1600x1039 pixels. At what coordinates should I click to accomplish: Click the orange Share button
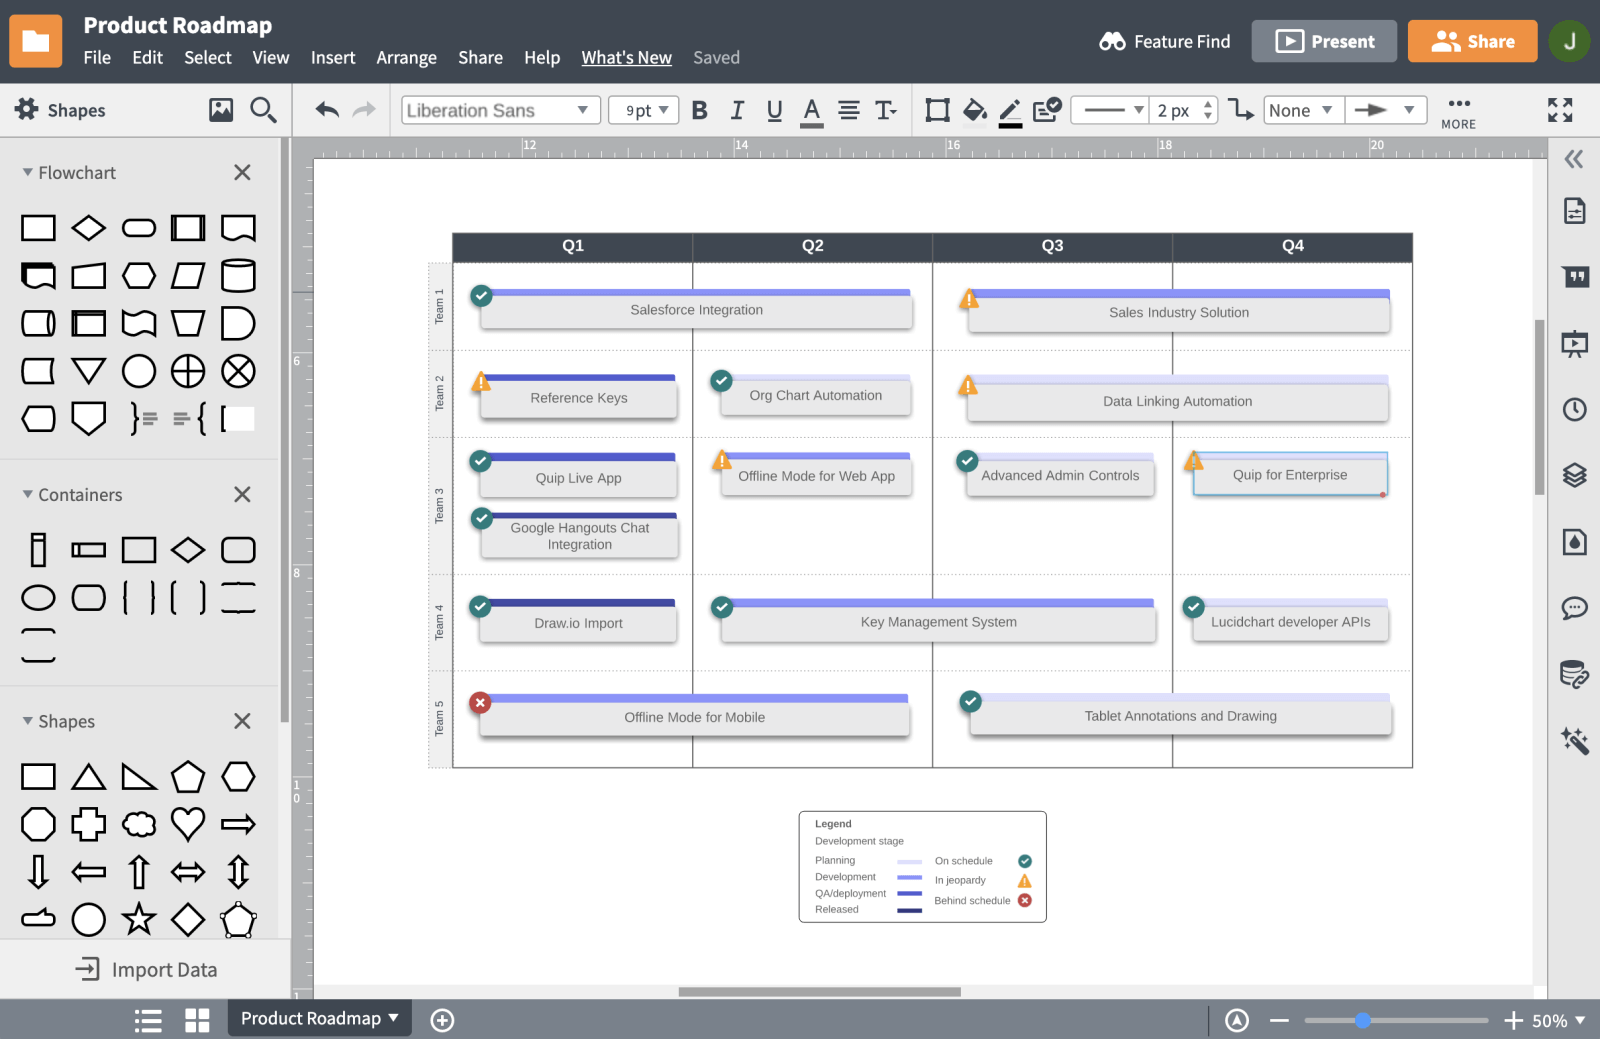(1472, 41)
